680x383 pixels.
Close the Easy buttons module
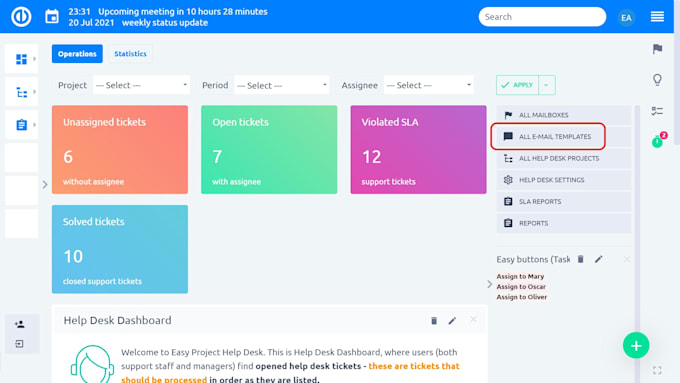coord(627,259)
